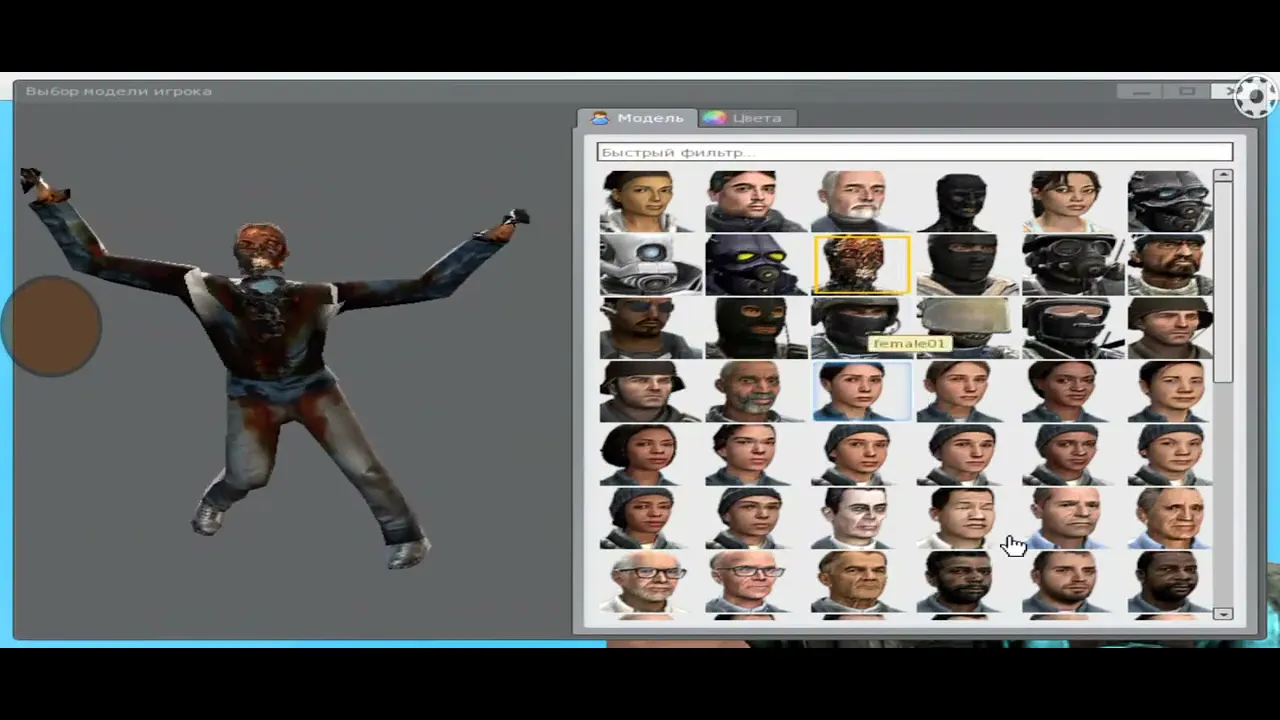The height and width of the screenshot is (720, 1280).
Task: Select the dark-skinned woman with bob haircut, no beanie
Action: (651, 455)
